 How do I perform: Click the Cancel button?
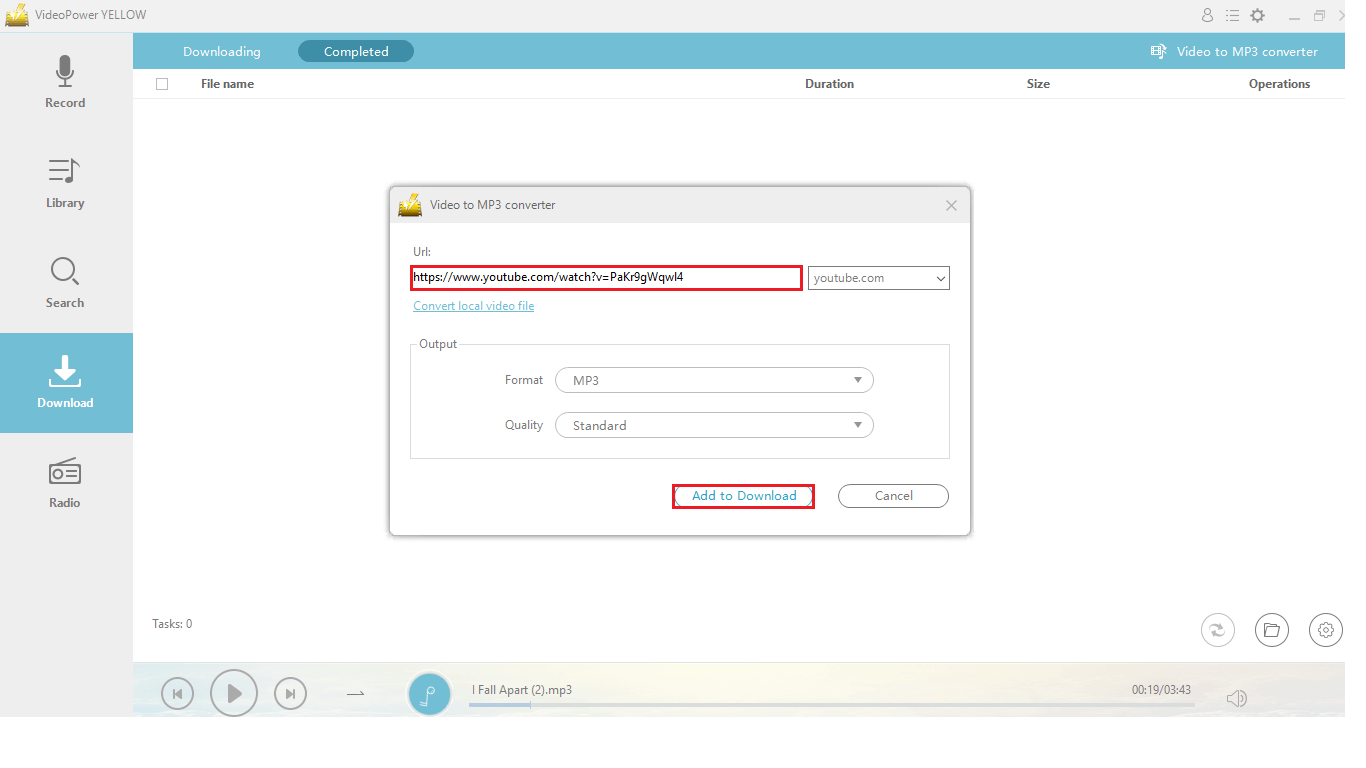pyautogui.click(x=893, y=496)
